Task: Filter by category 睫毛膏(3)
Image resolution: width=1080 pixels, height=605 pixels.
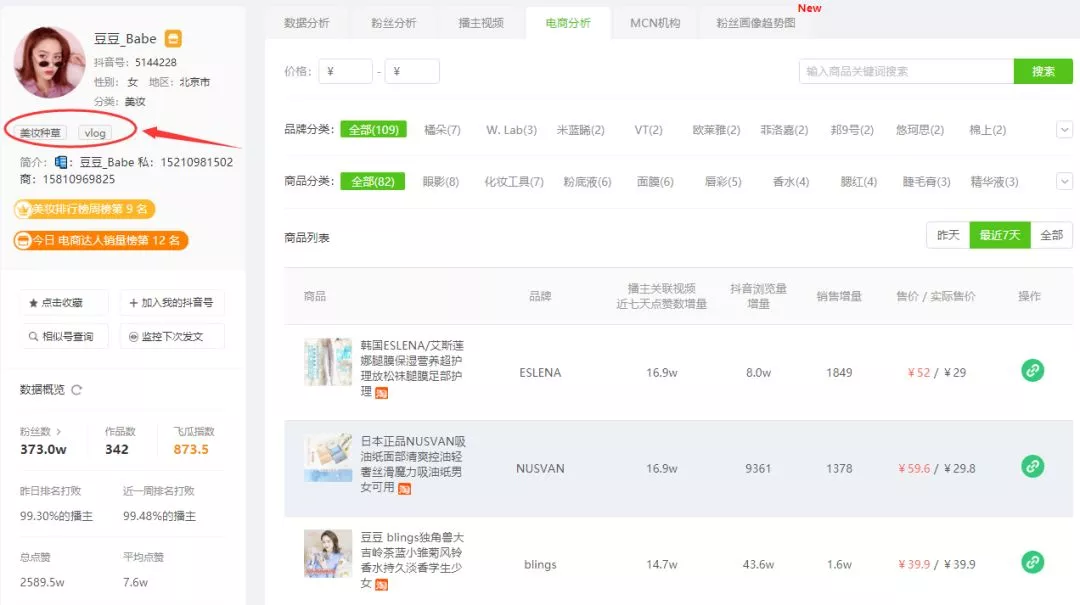Action: click(926, 182)
